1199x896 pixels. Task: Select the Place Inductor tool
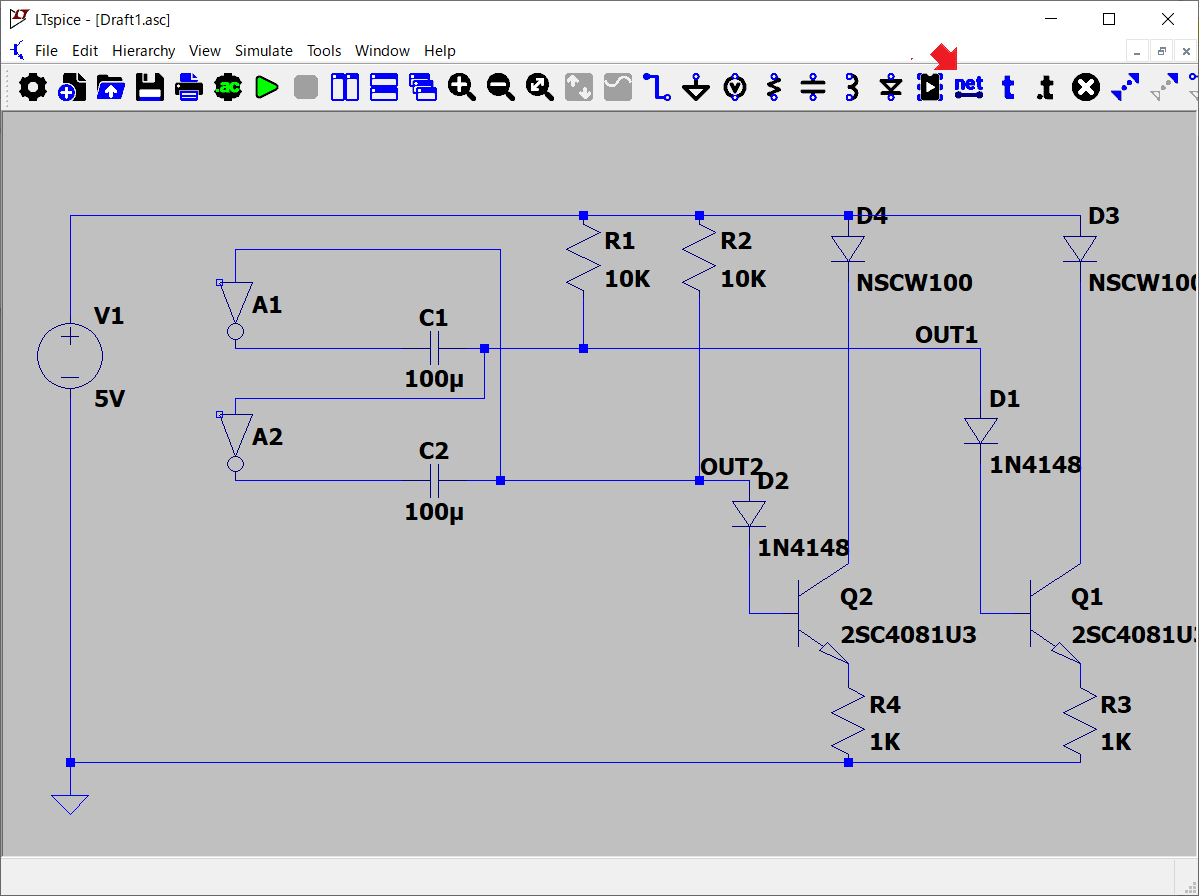click(x=852, y=88)
